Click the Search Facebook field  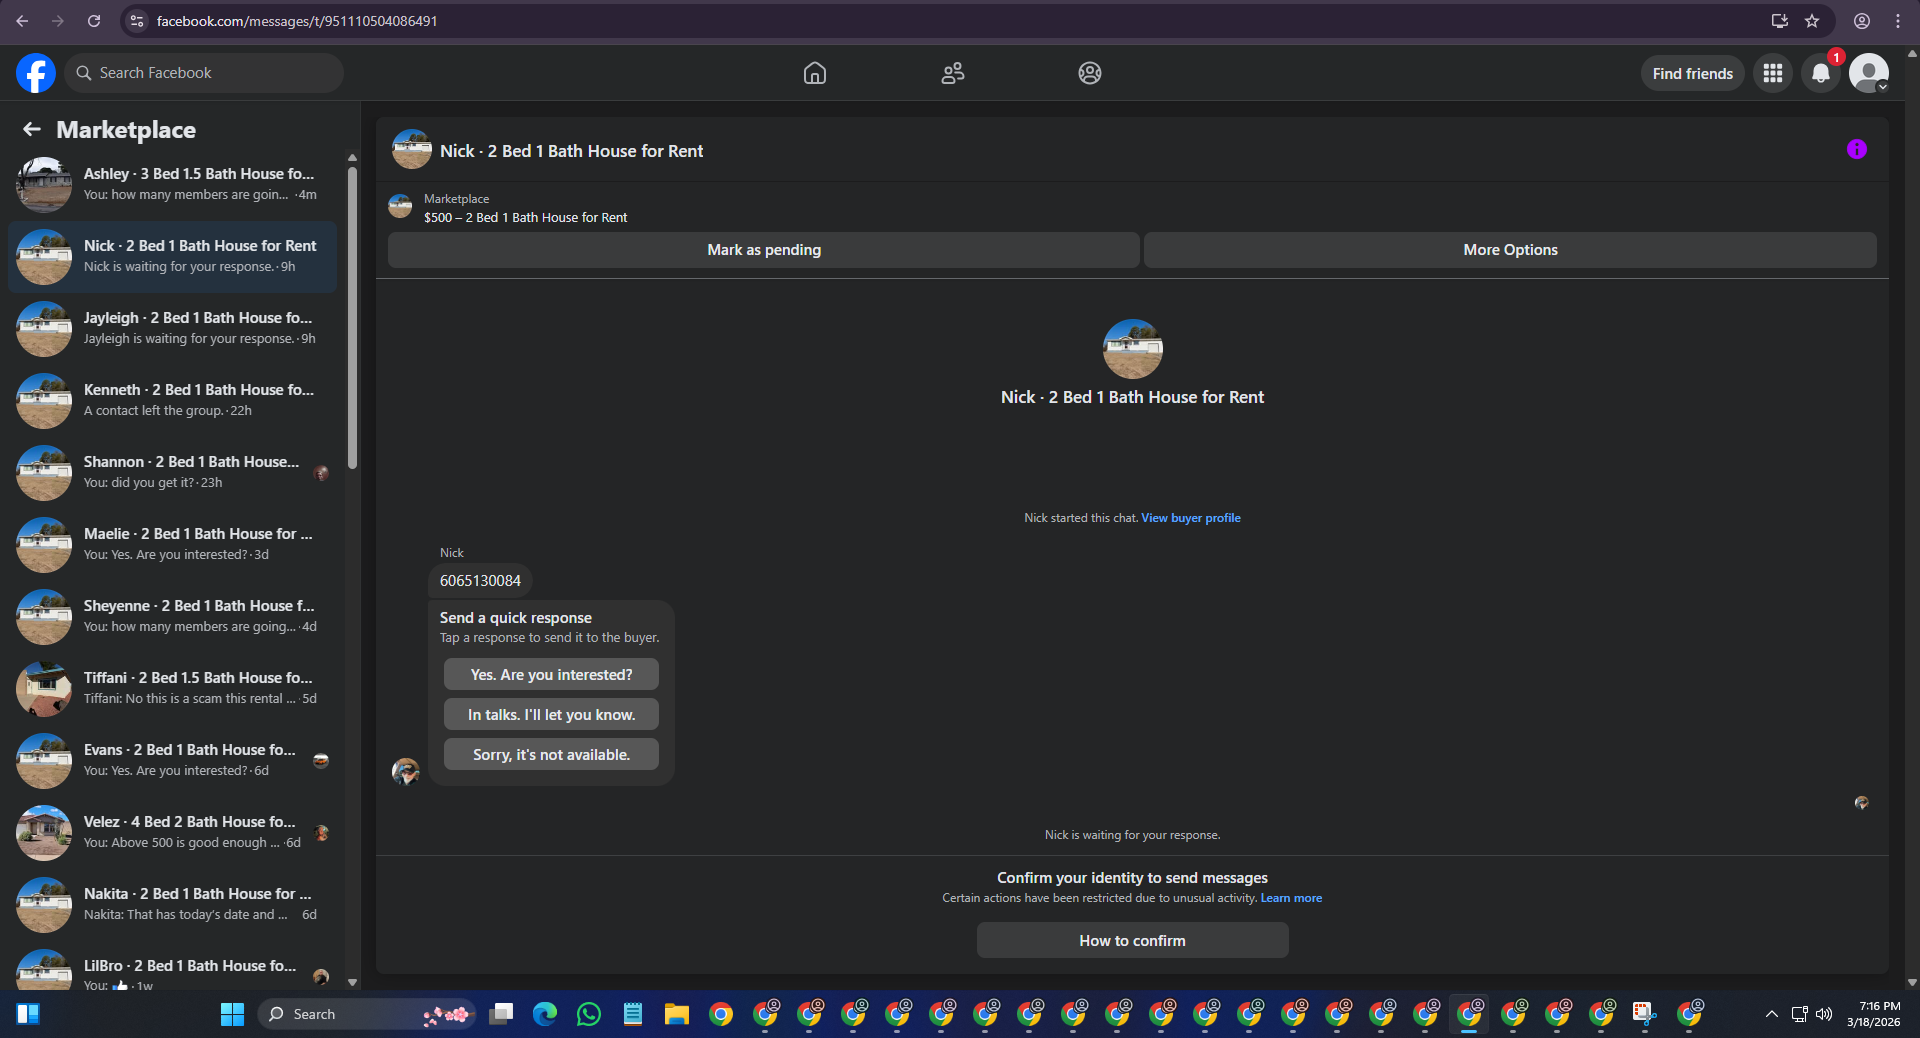click(x=205, y=73)
